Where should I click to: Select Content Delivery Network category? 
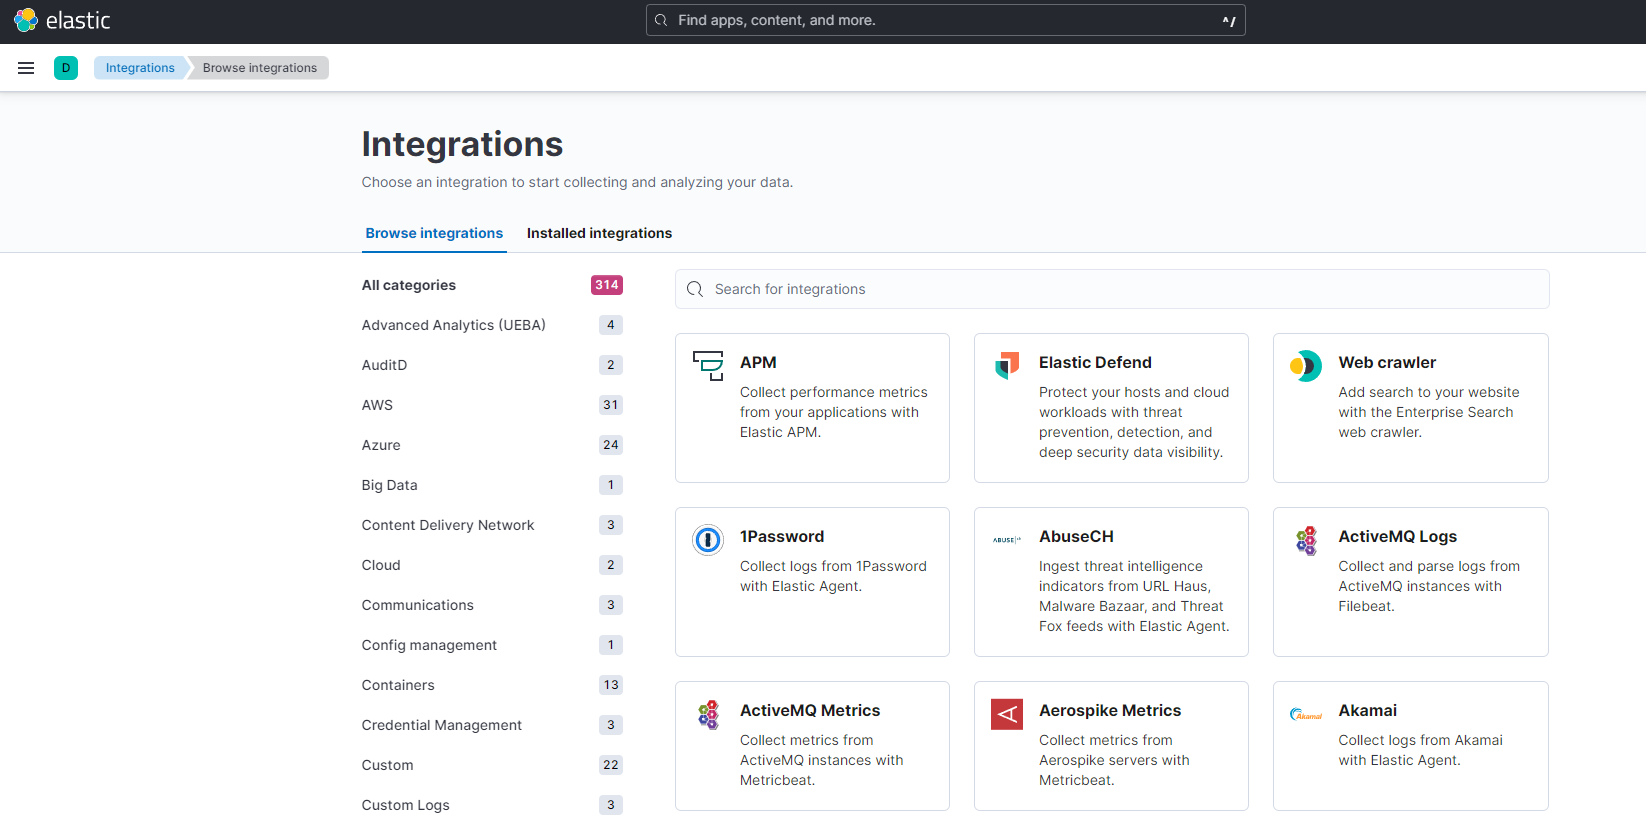coord(448,525)
